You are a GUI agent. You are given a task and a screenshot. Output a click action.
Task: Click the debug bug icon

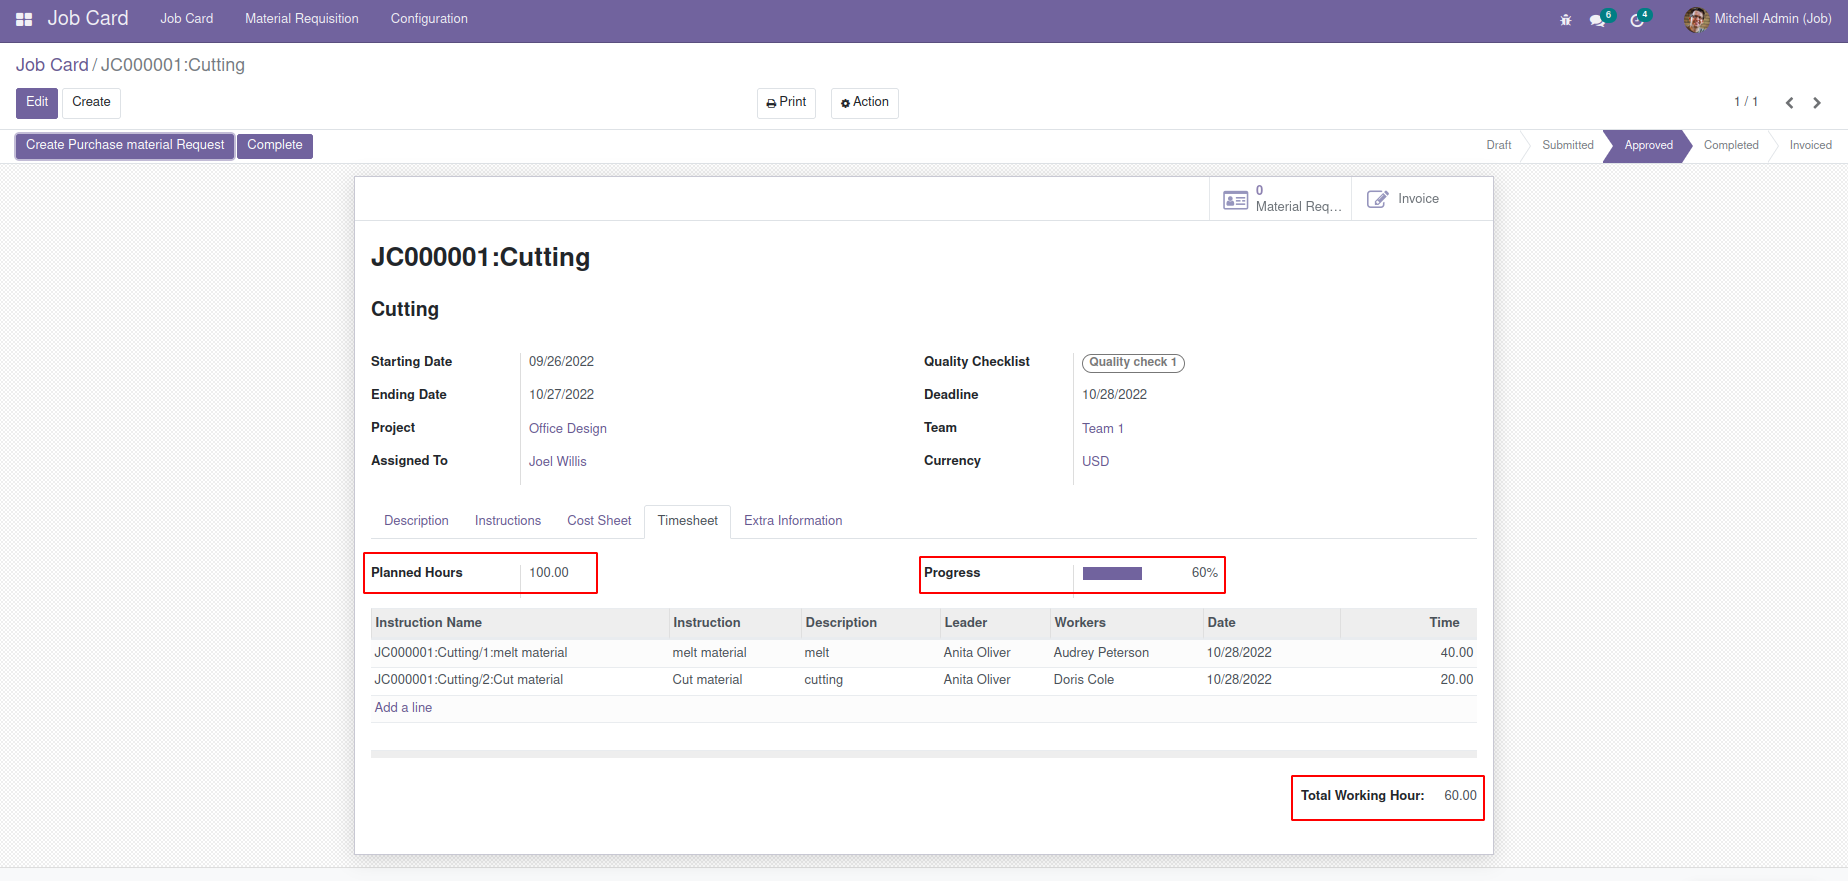pyautogui.click(x=1566, y=20)
